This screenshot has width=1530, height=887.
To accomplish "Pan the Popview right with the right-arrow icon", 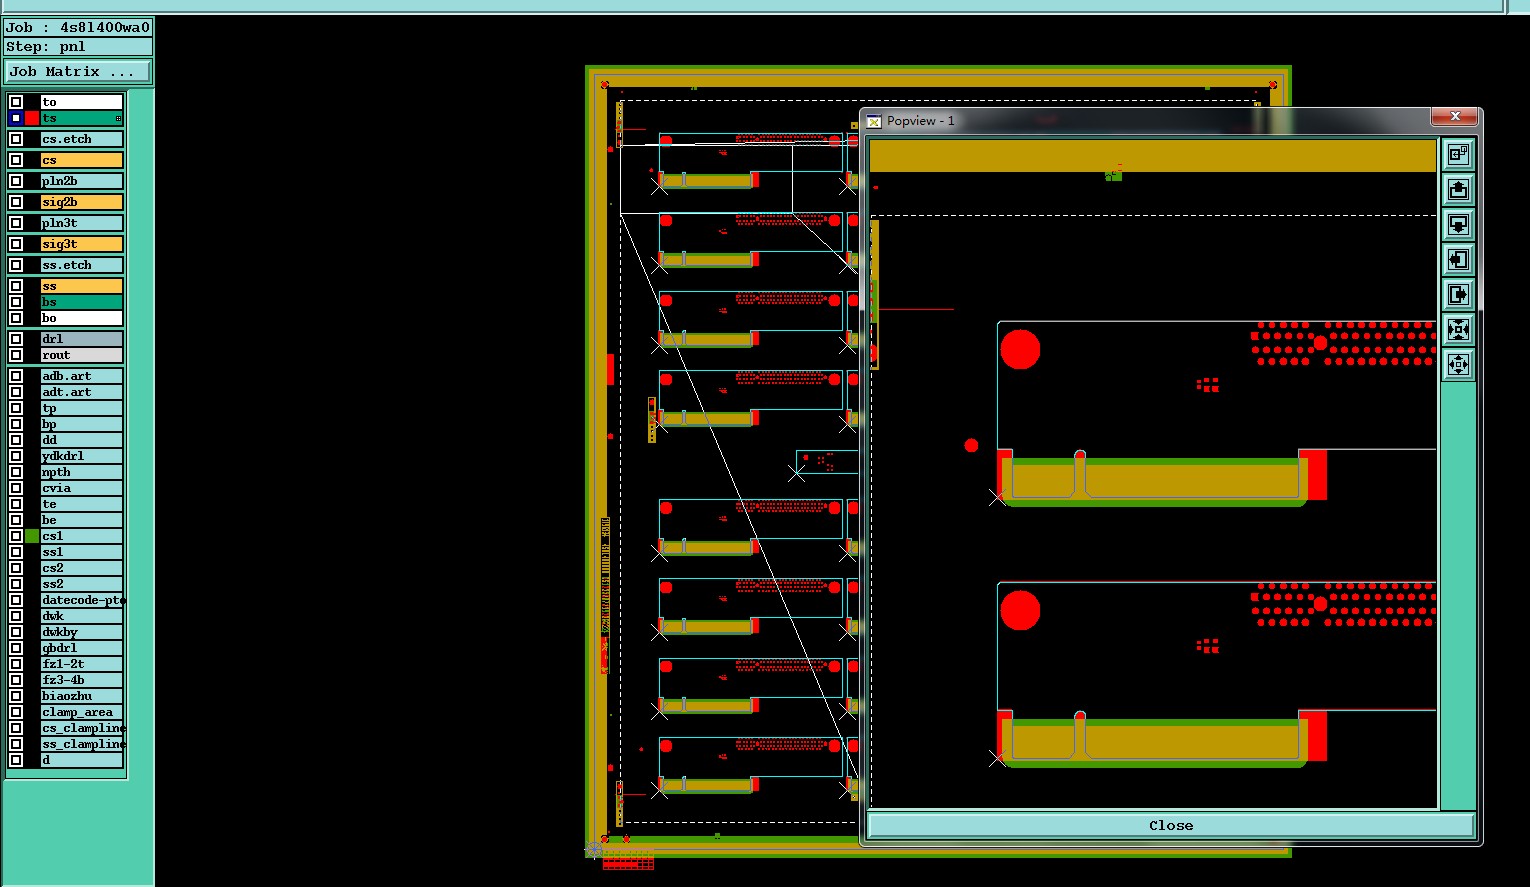I will pos(1458,294).
